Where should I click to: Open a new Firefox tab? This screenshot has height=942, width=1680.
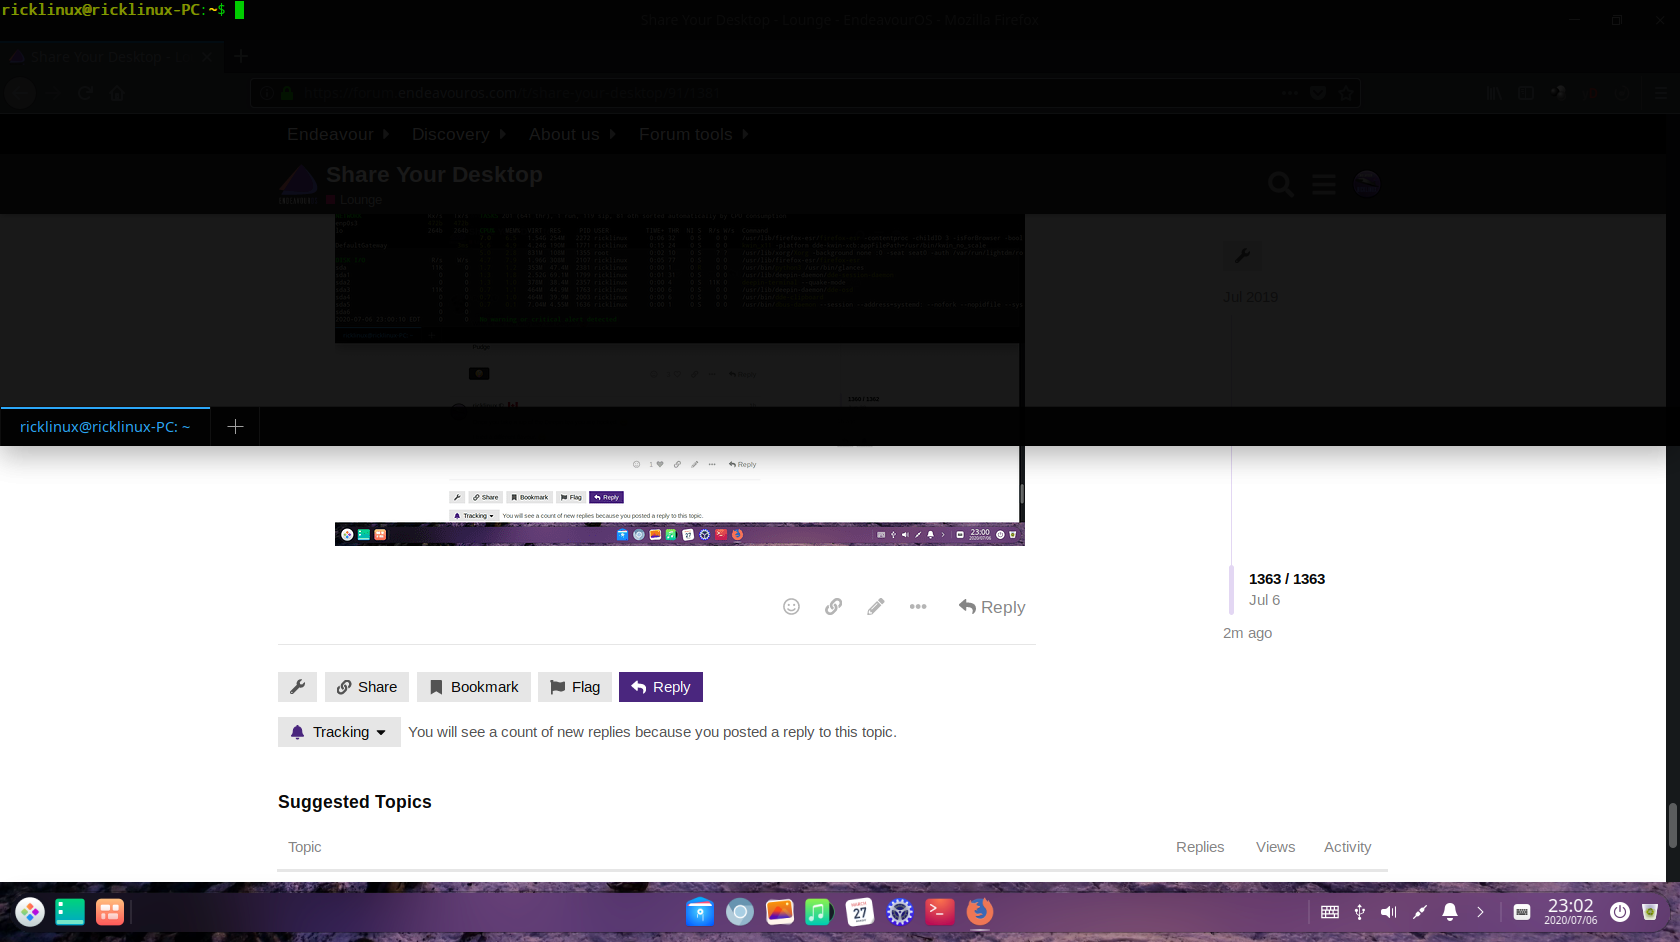coord(240,57)
